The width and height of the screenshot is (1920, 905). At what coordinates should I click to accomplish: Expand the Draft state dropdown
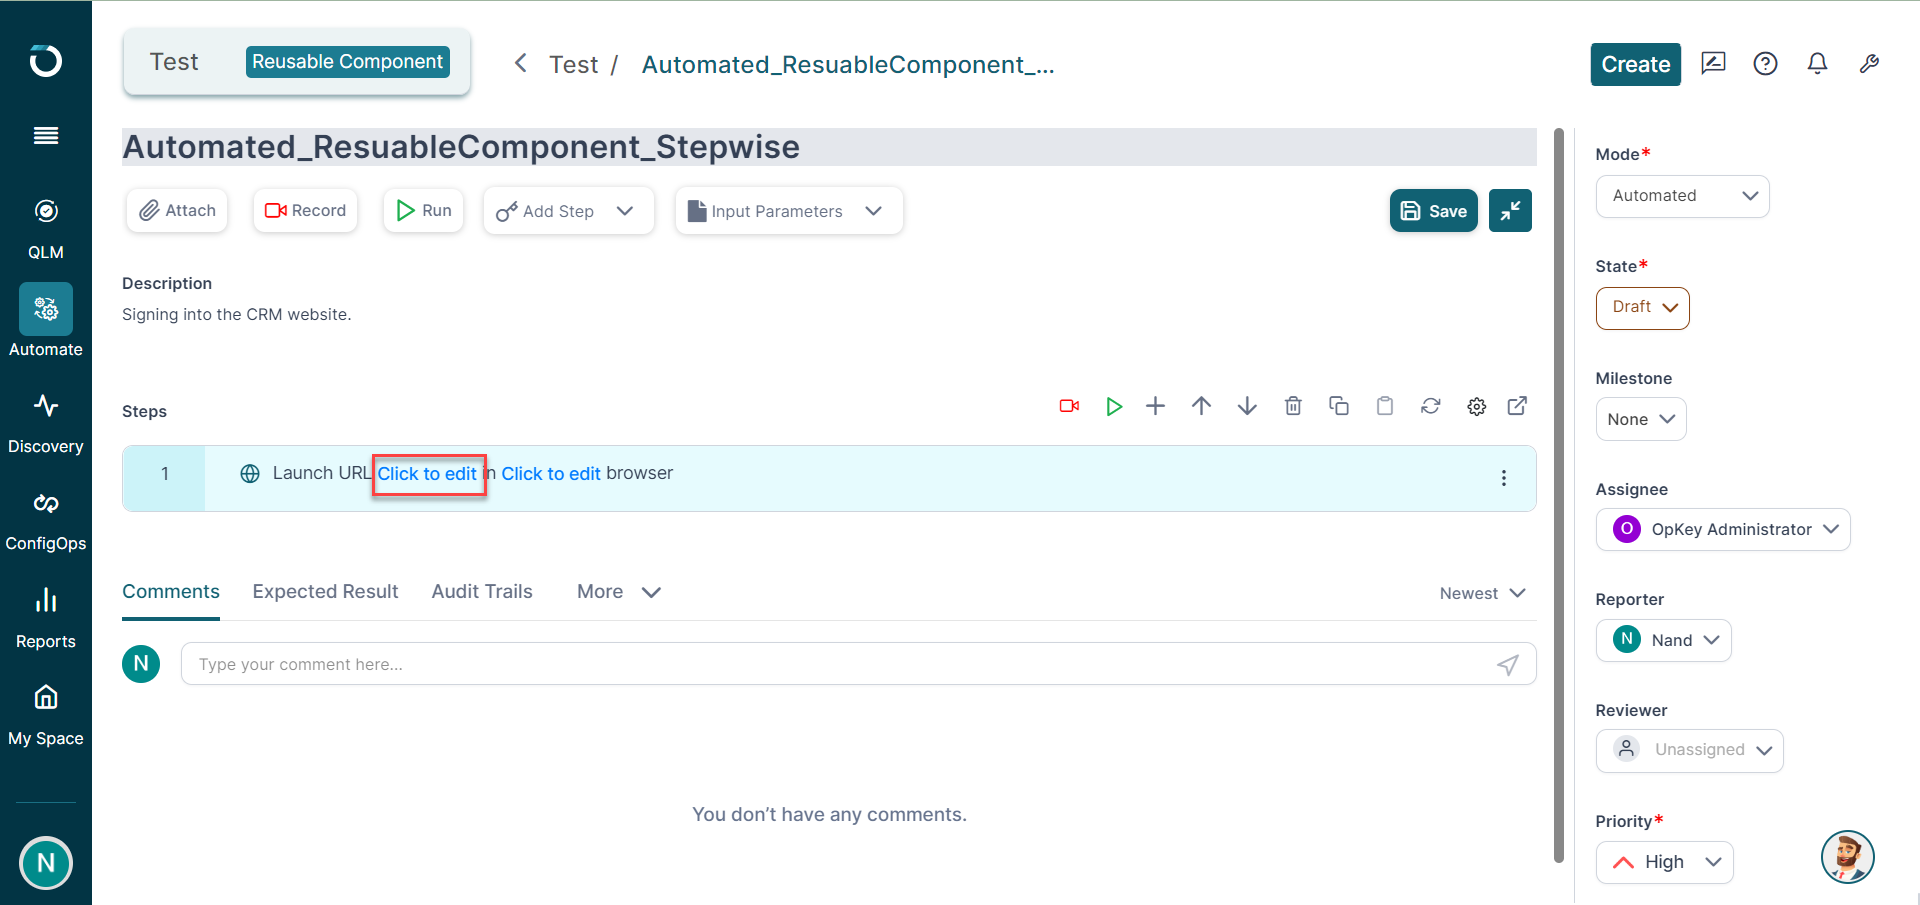(x=1643, y=308)
